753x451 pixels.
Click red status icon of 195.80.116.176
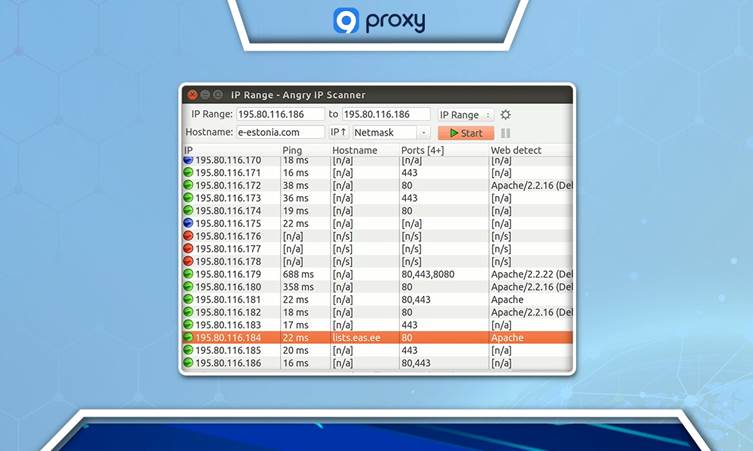point(188,236)
